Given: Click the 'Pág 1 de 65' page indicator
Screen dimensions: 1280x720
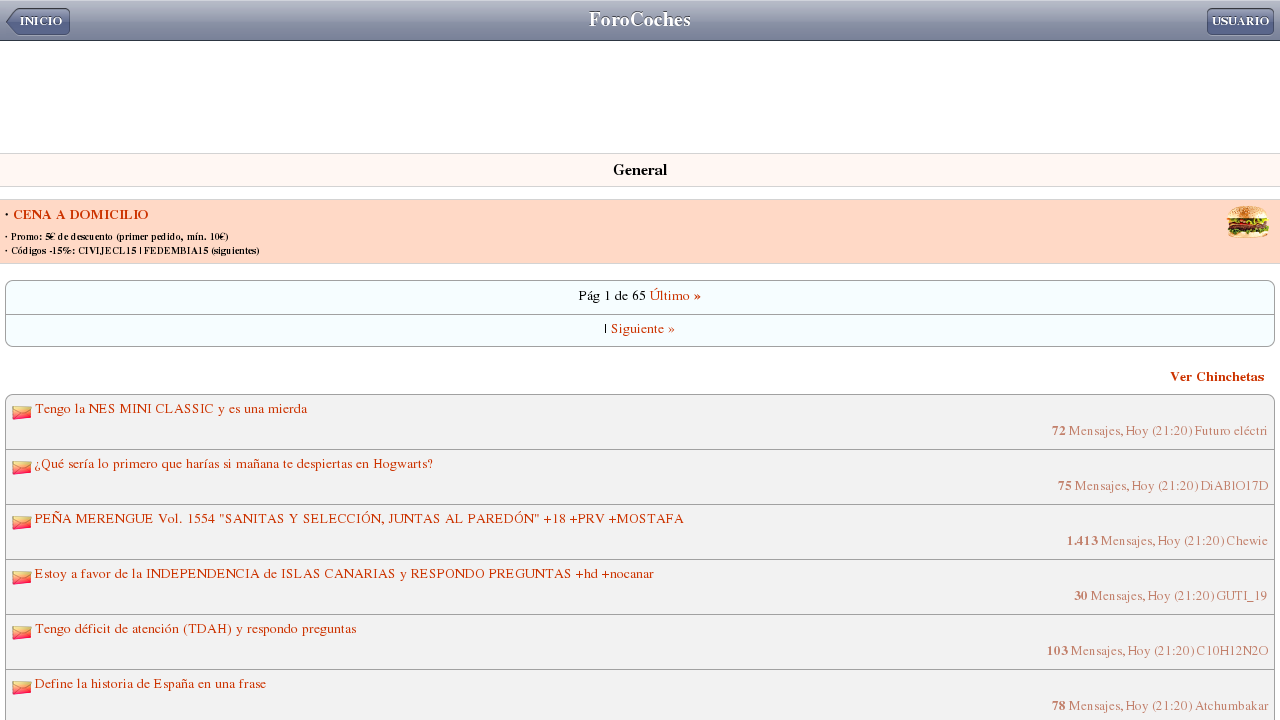Looking at the screenshot, I should click(x=612, y=296).
